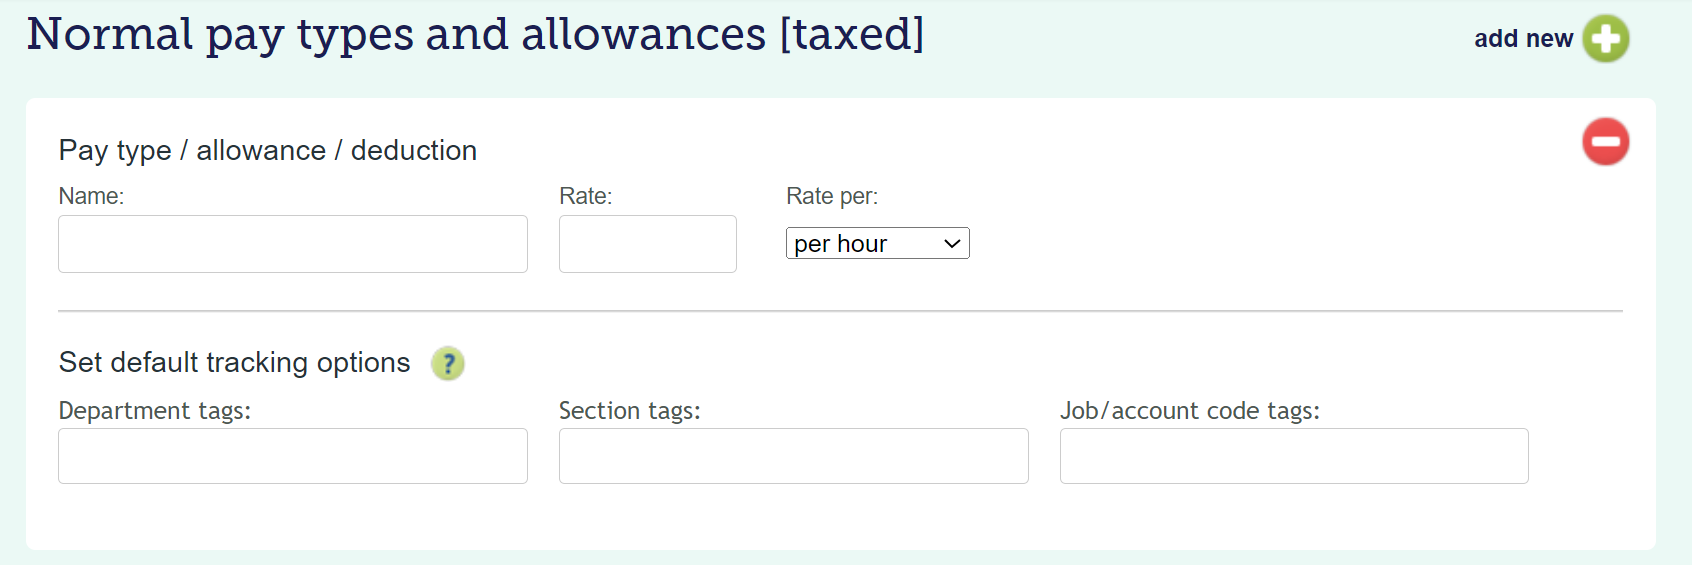The image size is (1692, 565).
Task: Click the 'add new' text link
Action: coord(1523,39)
